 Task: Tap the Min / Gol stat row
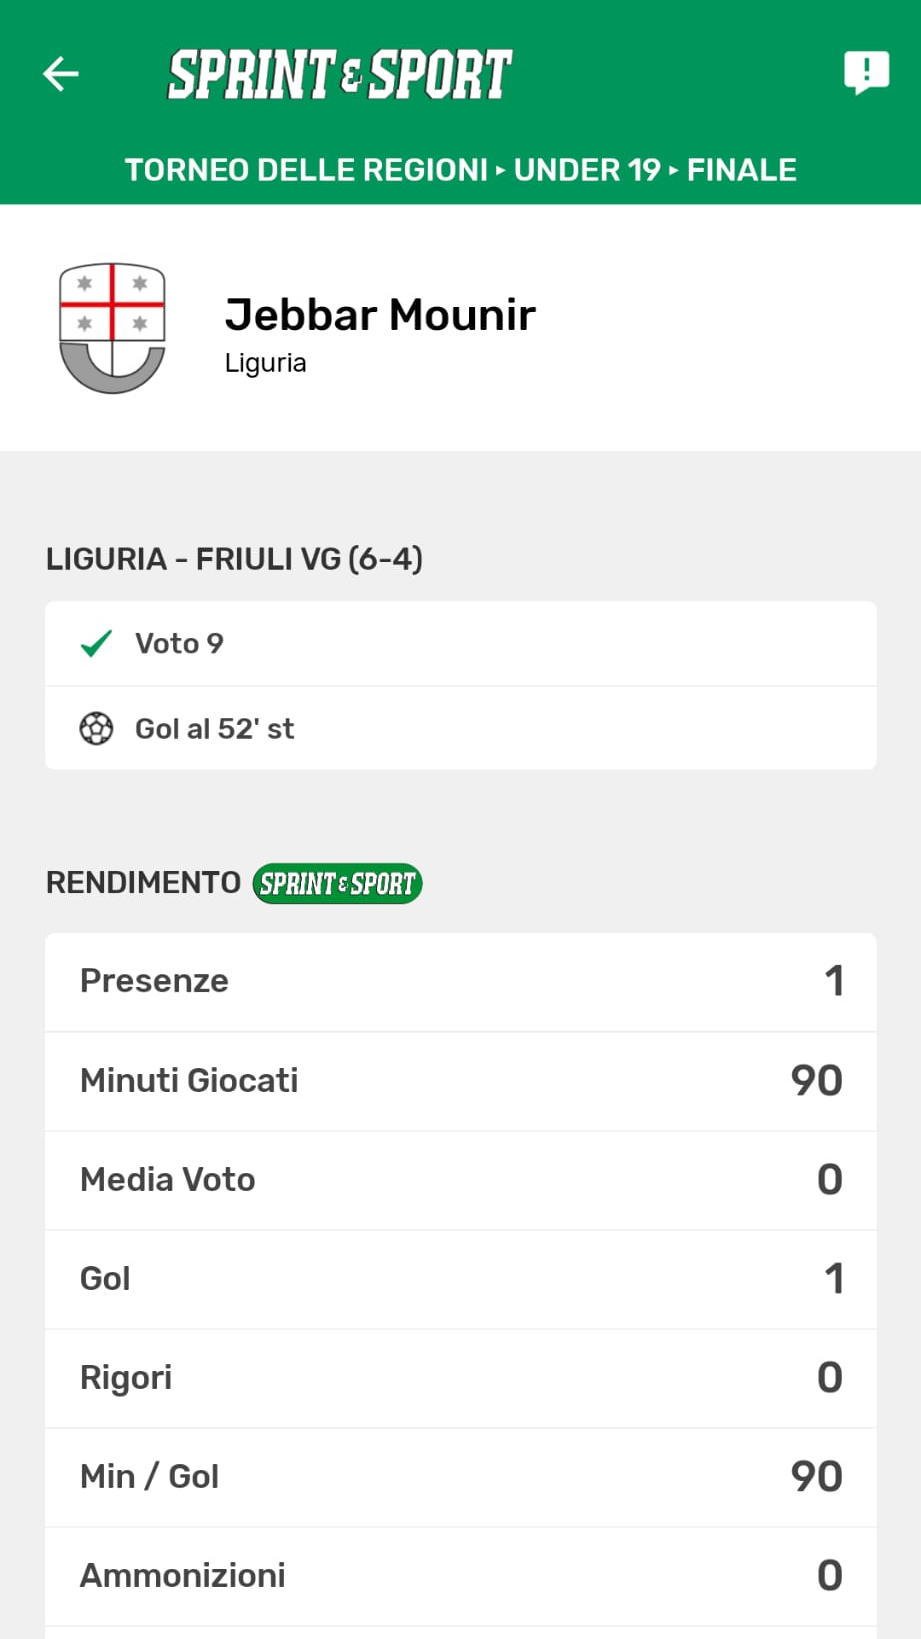(460, 1476)
